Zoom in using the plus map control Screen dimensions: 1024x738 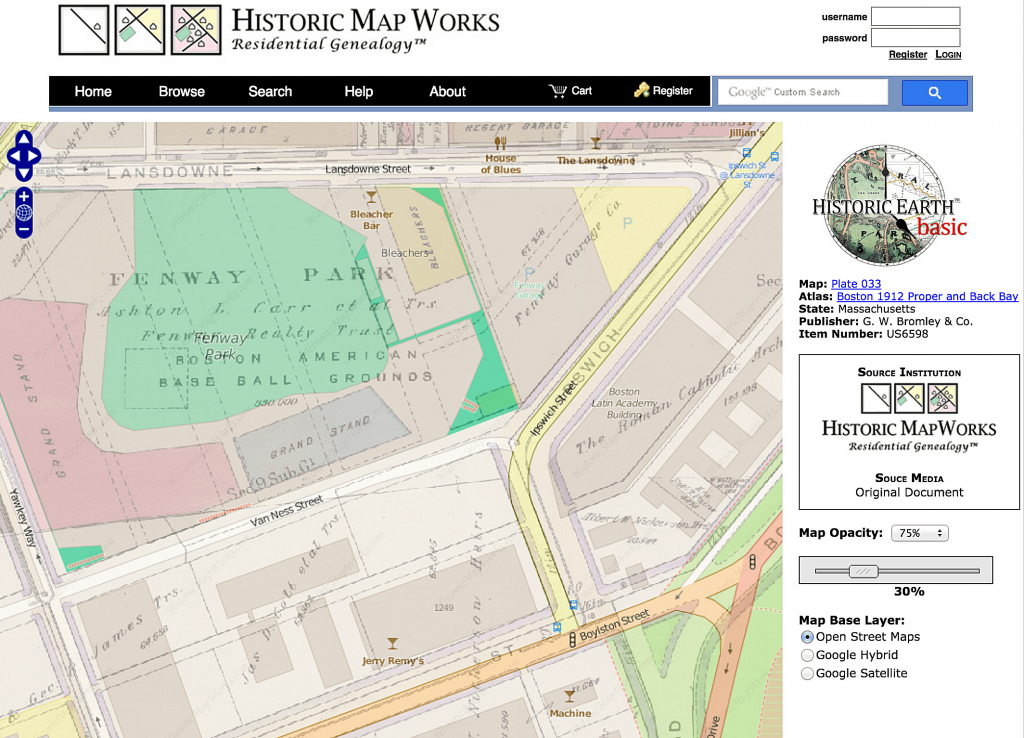[24, 197]
